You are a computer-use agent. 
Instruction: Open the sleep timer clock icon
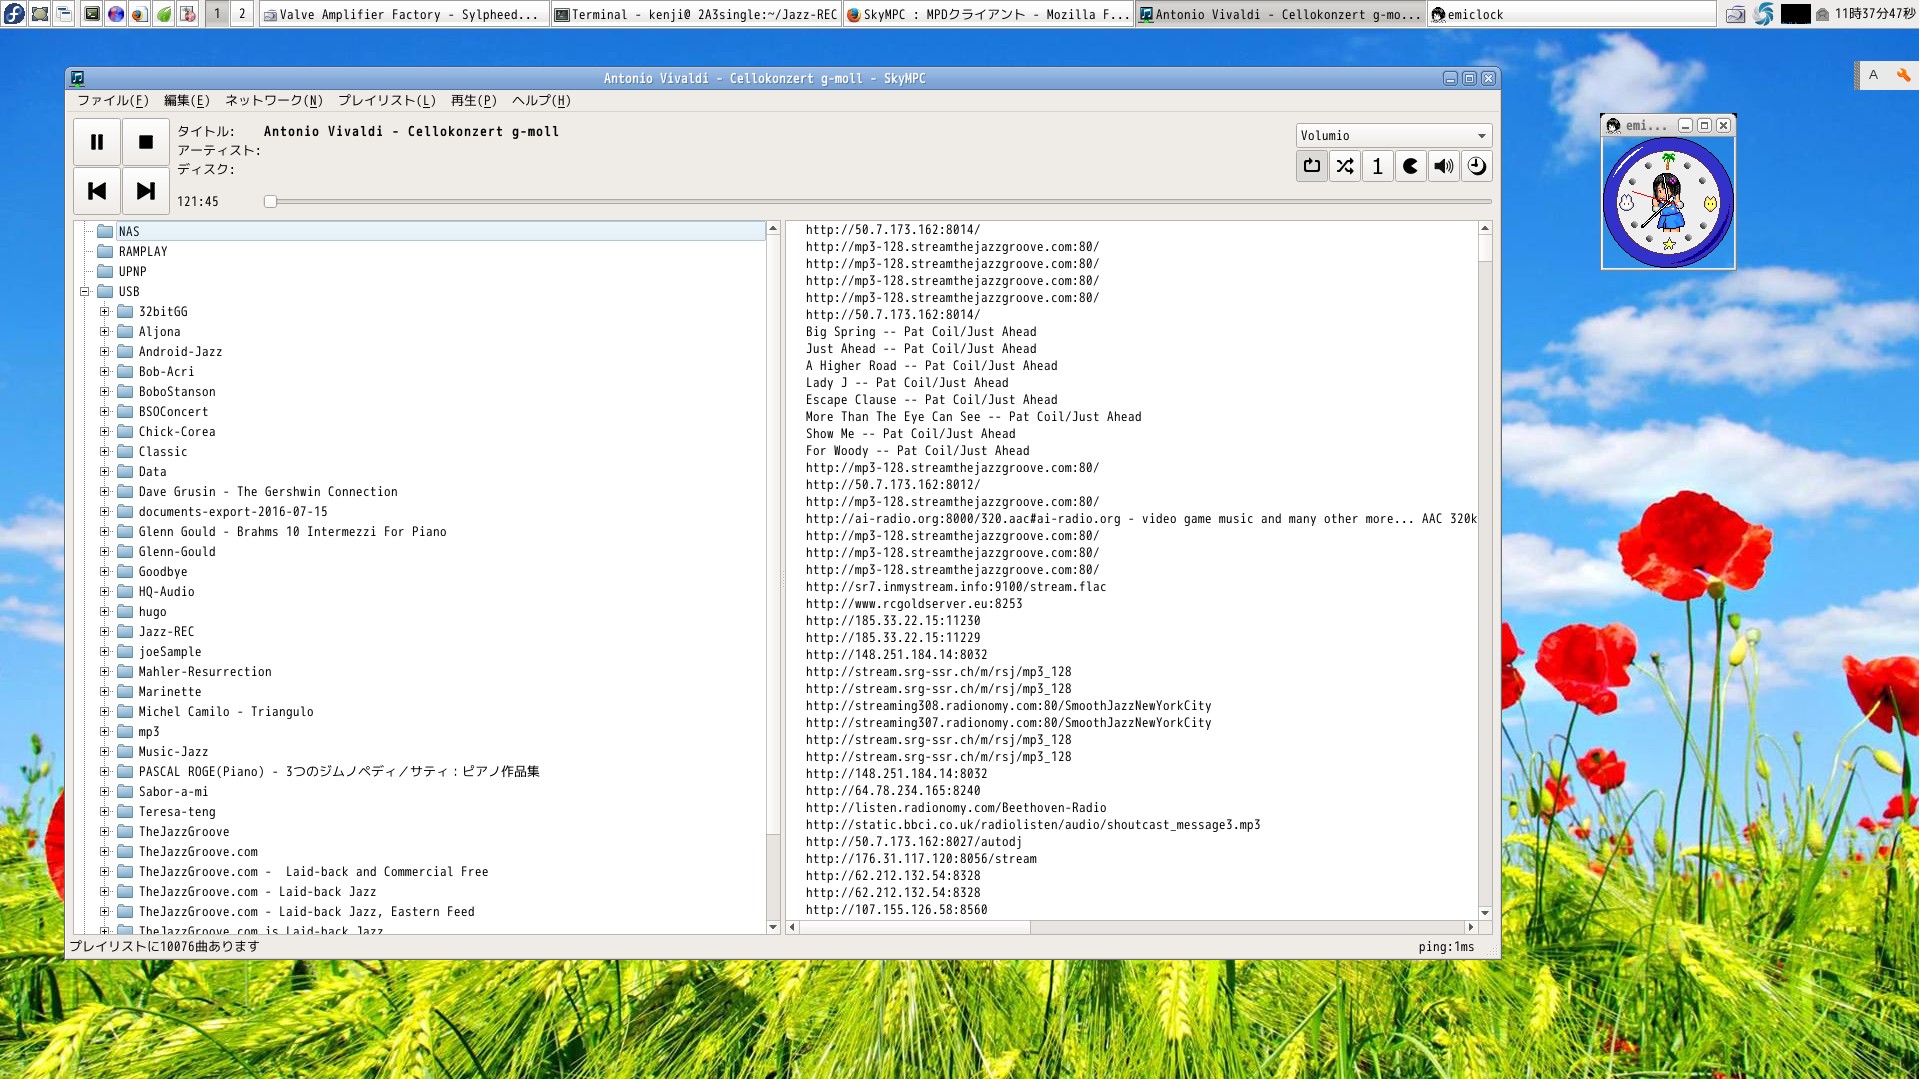pyautogui.click(x=1476, y=166)
